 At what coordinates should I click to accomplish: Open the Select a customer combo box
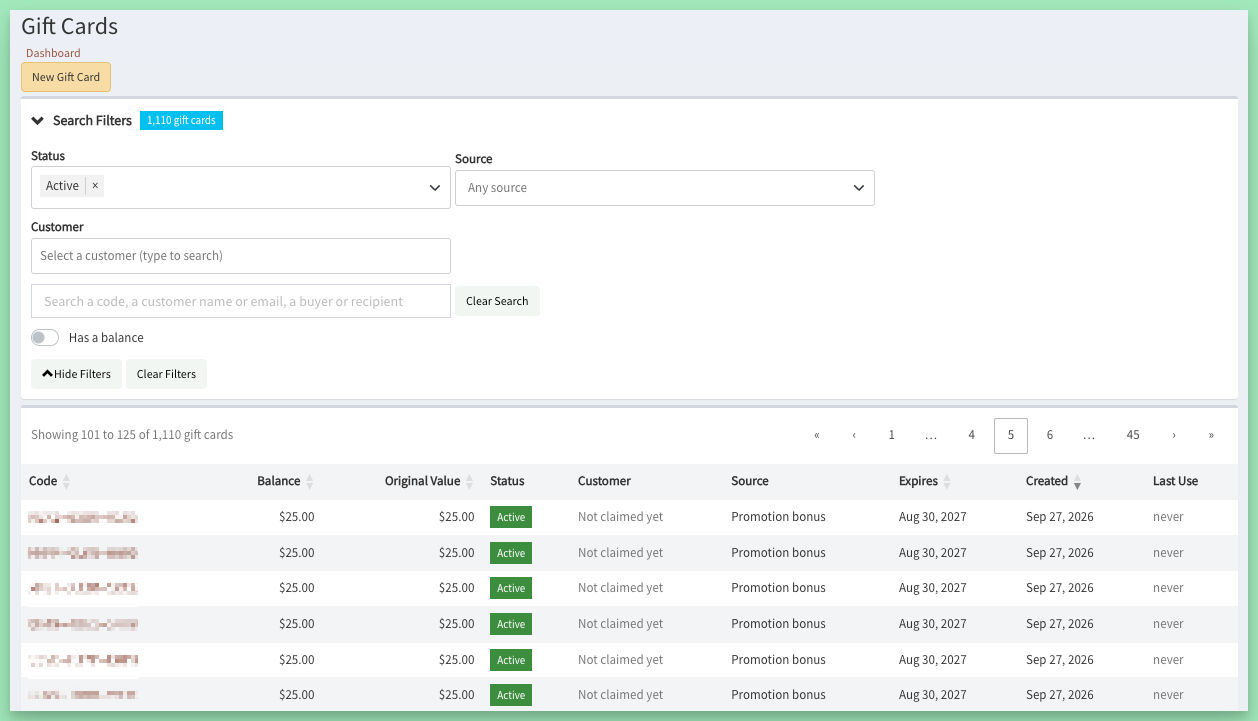point(241,256)
